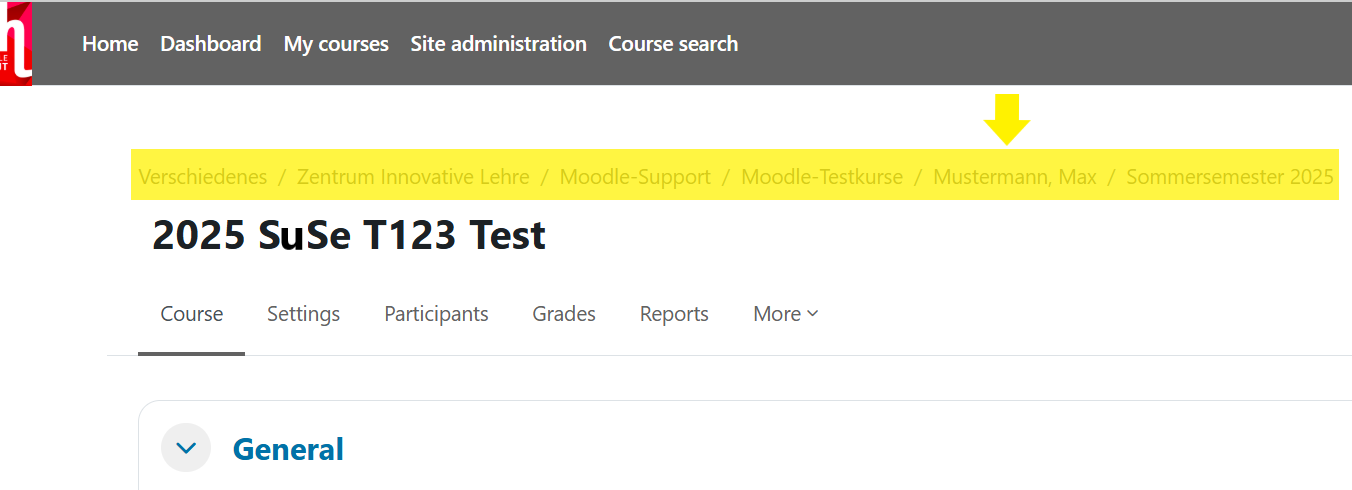Open the Participants tab
The width and height of the screenshot is (1352, 490).
[x=436, y=314]
